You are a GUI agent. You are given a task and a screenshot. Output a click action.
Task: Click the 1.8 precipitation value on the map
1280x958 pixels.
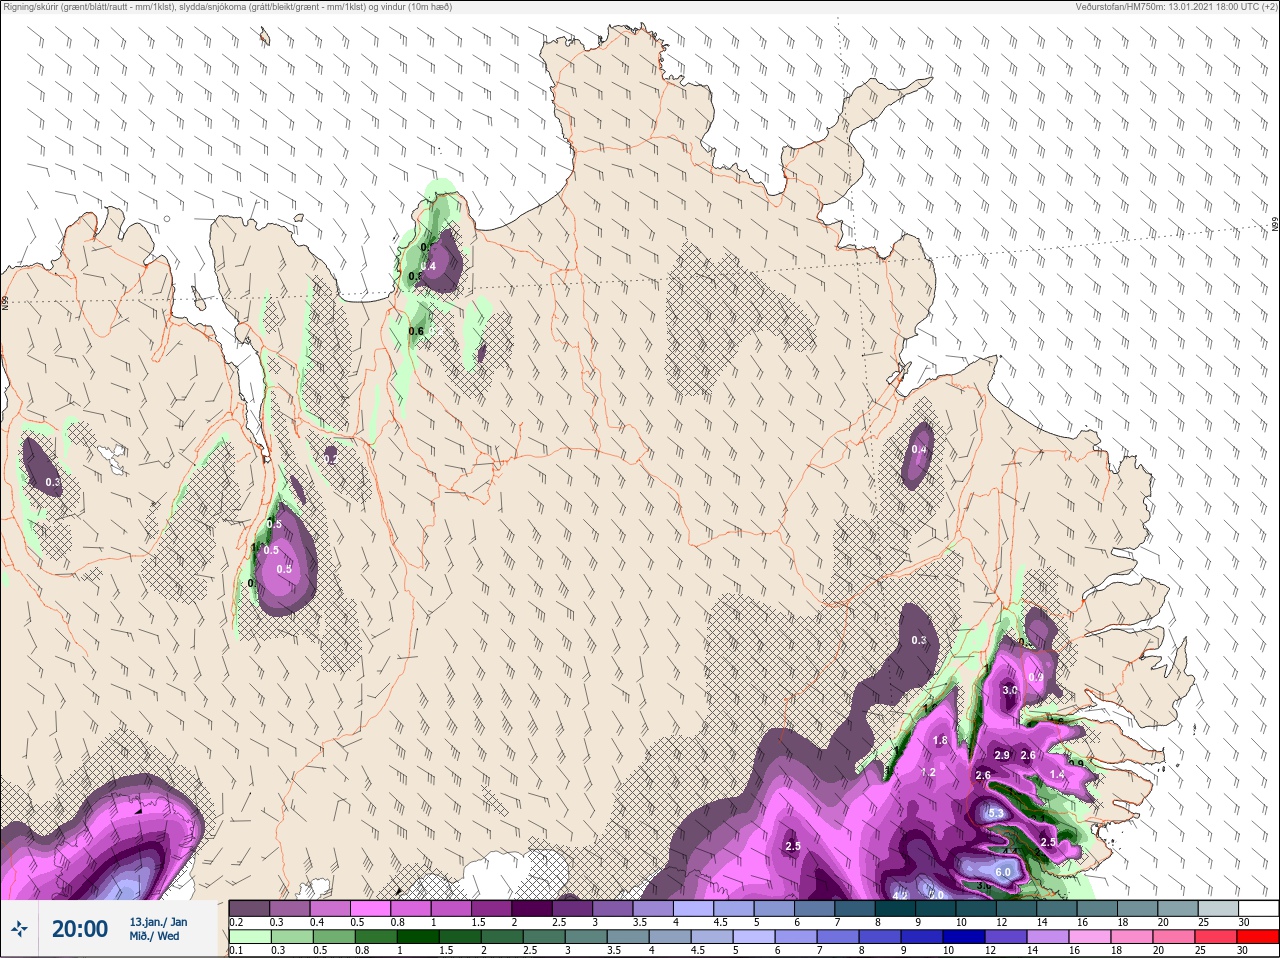click(x=939, y=740)
